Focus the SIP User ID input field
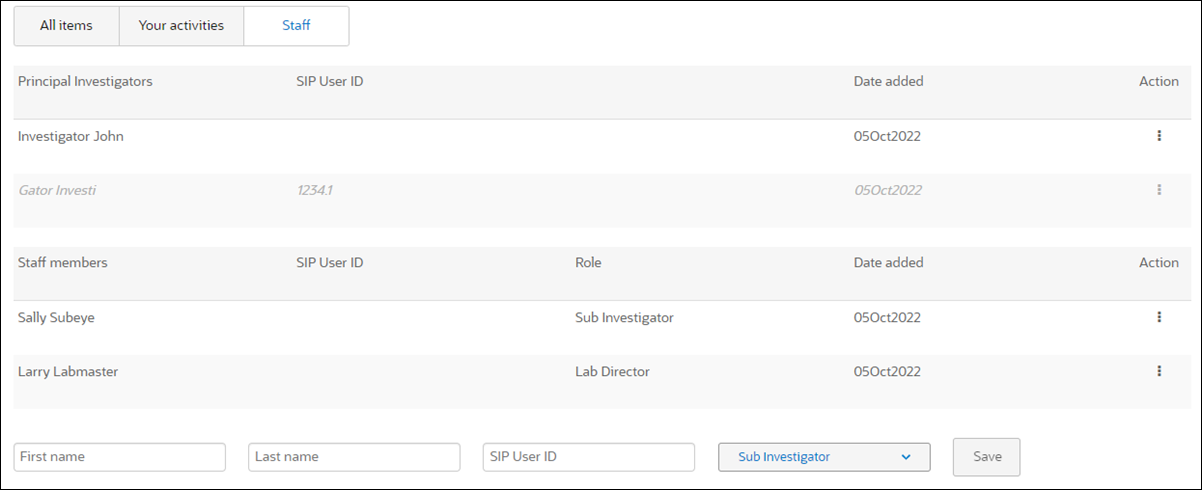 pyautogui.click(x=588, y=457)
